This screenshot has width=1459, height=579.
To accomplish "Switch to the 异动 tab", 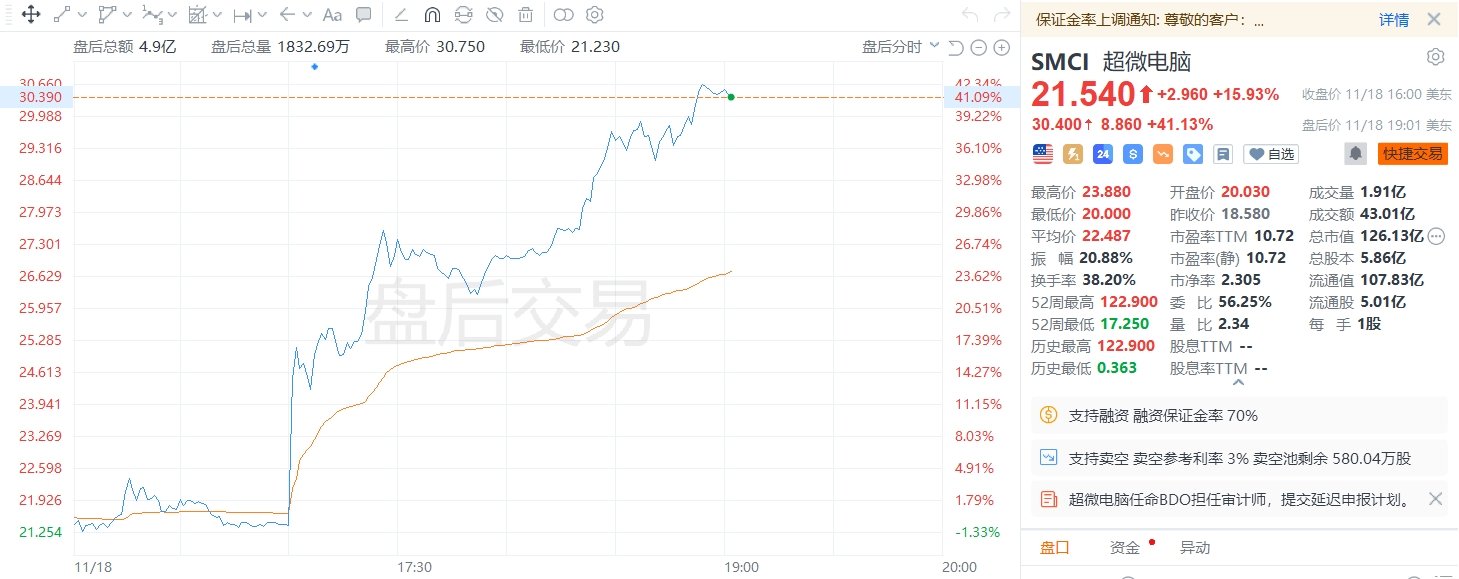I will (1194, 547).
